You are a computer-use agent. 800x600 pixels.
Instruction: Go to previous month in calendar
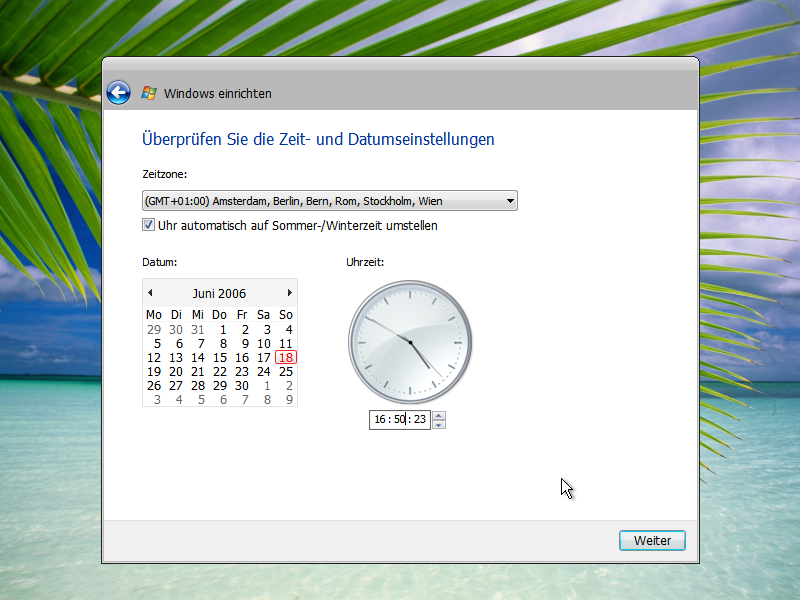[150, 293]
